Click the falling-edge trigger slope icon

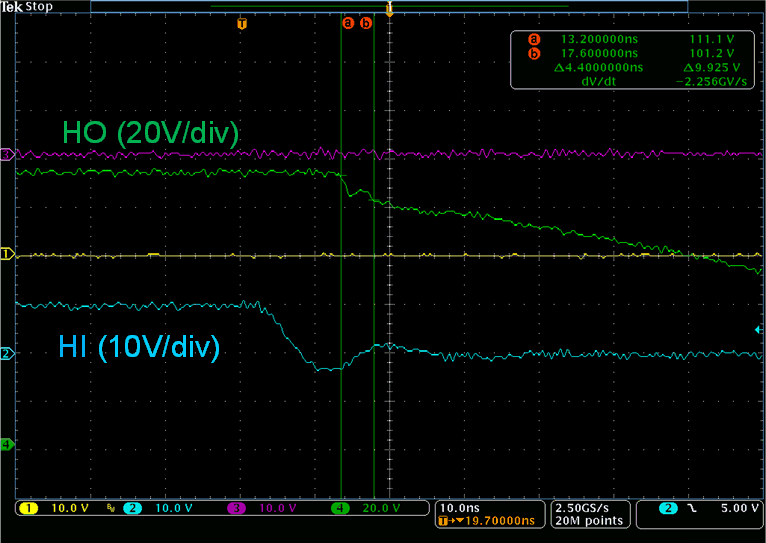692,508
